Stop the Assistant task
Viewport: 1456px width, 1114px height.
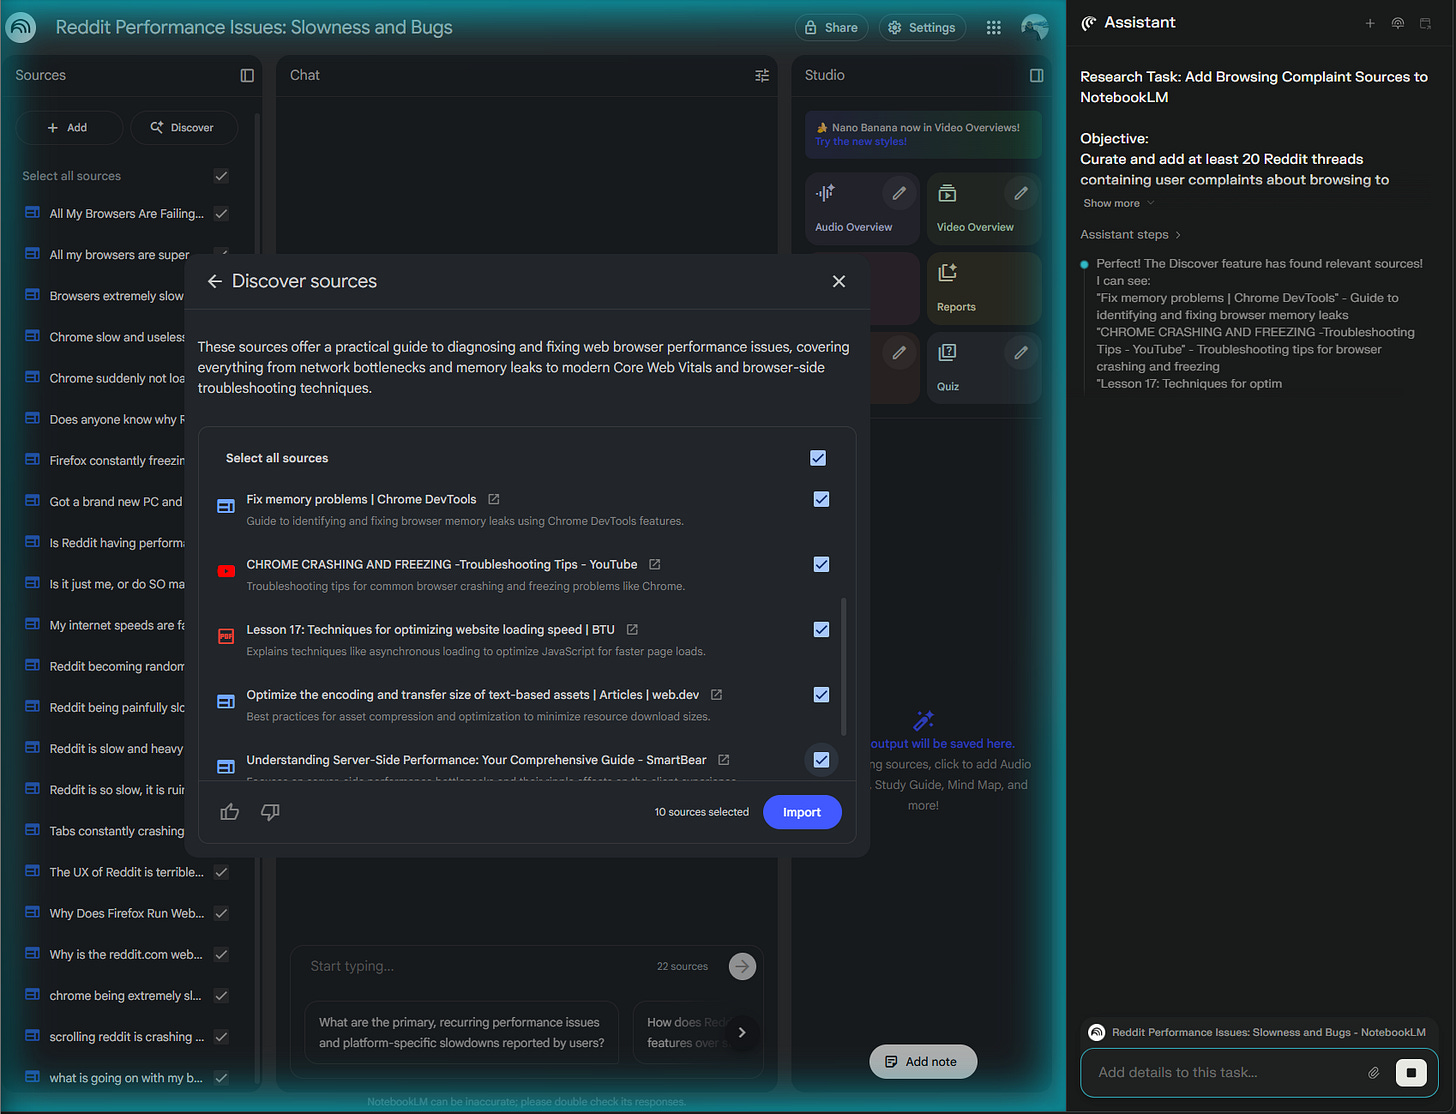[1411, 1073]
